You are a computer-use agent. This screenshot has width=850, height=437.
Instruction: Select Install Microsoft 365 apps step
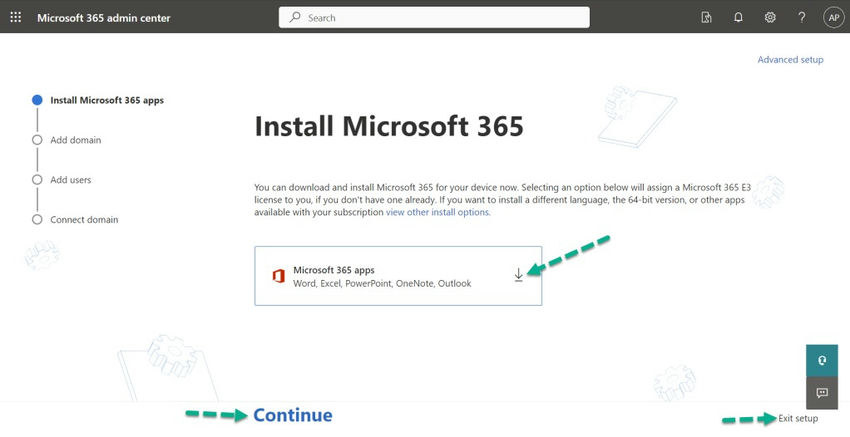coord(37,100)
